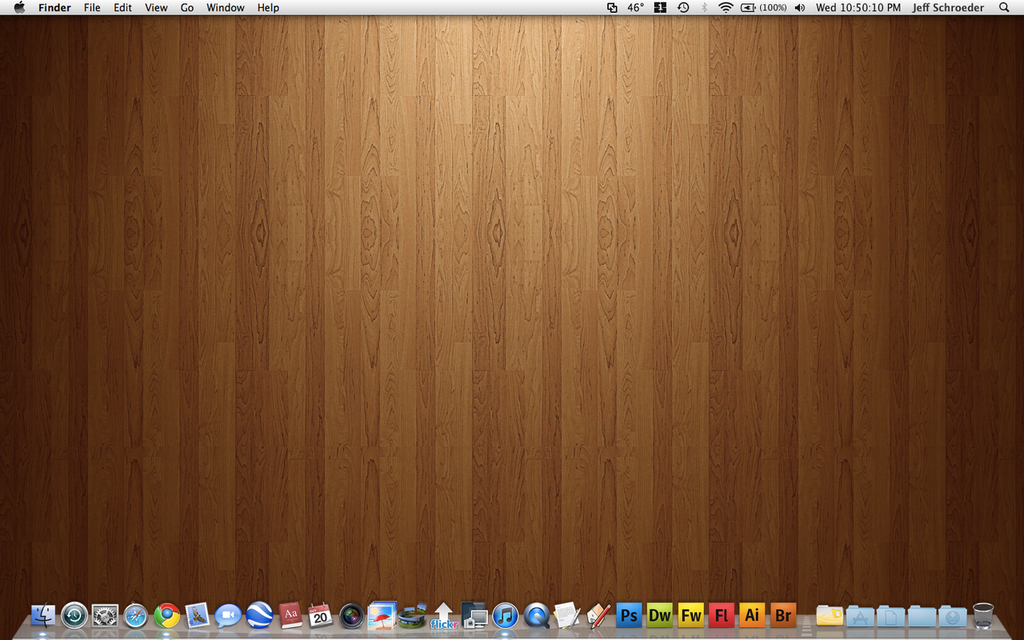Launch Time Machine from the Dock
This screenshot has height=640, width=1024.
[x=74, y=615]
